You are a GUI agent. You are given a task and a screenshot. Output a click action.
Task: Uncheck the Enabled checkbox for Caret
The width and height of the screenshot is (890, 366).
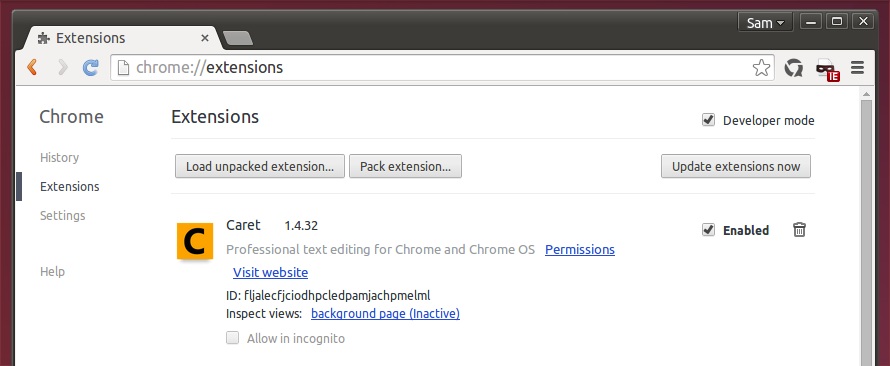(x=708, y=230)
